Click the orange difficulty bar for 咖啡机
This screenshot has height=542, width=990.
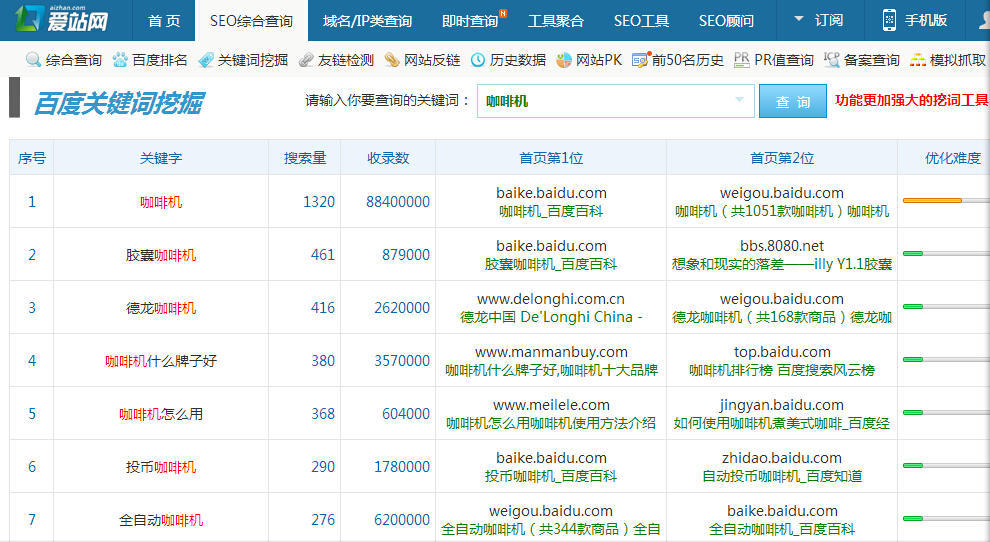[x=932, y=201]
